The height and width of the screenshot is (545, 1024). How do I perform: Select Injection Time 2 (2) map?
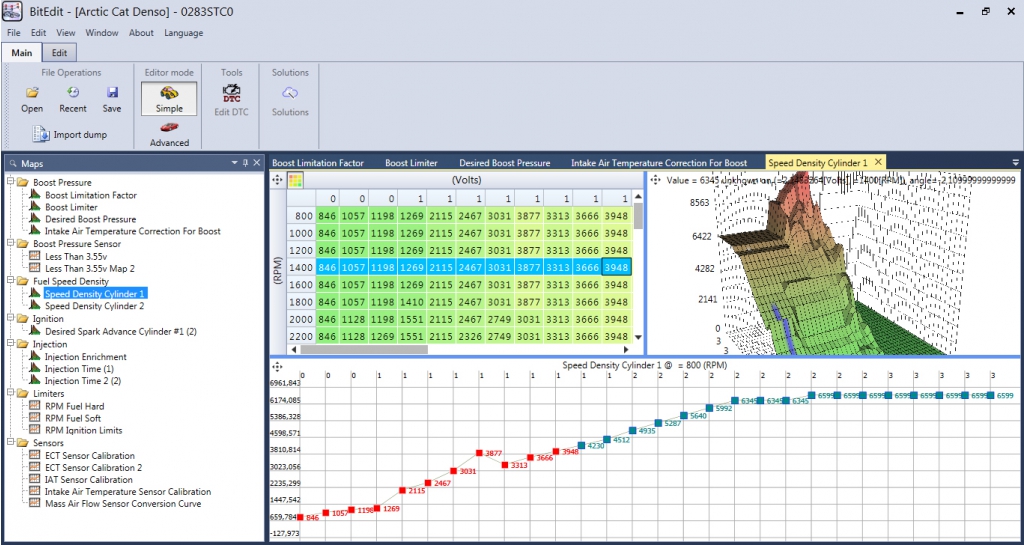pyautogui.click(x=83, y=381)
